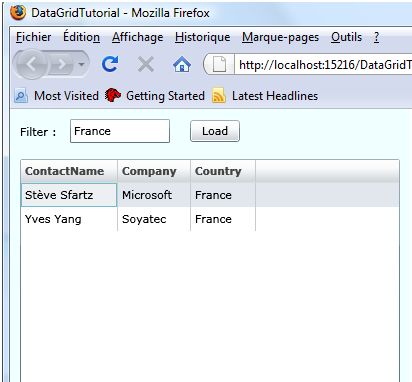412x382 pixels.
Task: Sort by the Company column header
Action: pyautogui.click(x=154, y=171)
